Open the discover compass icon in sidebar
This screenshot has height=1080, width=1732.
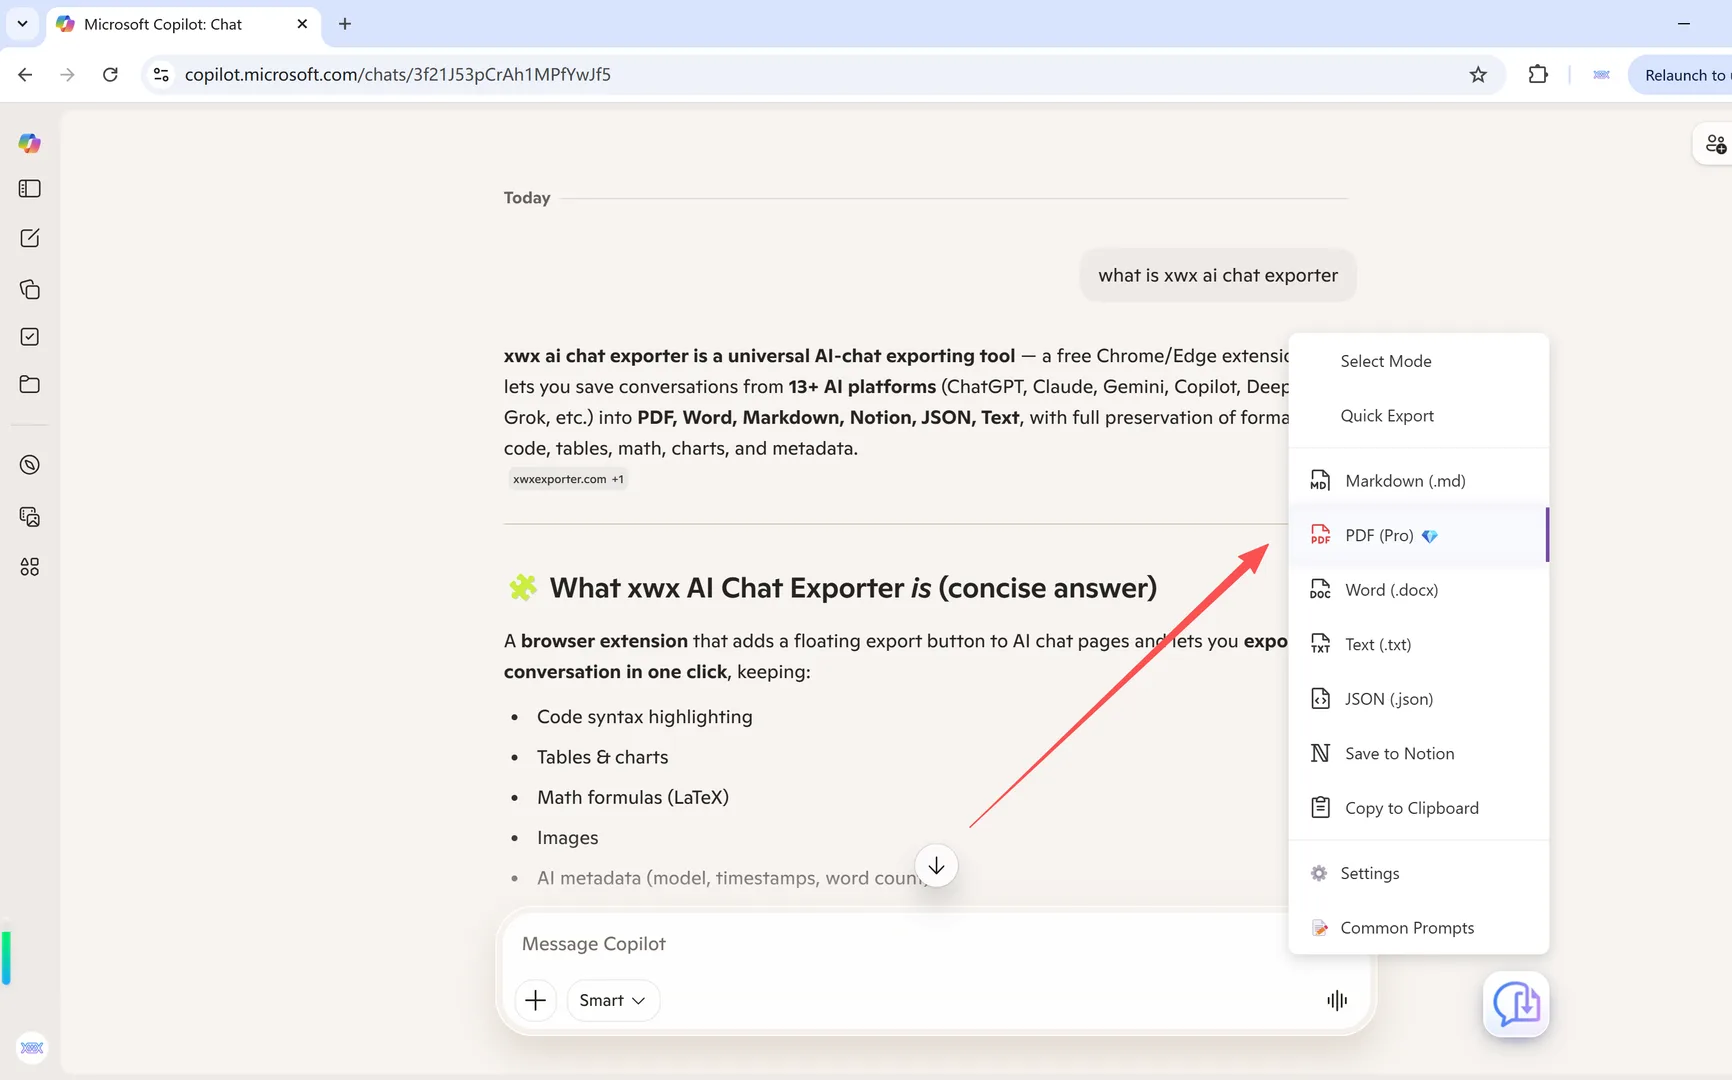[30, 465]
